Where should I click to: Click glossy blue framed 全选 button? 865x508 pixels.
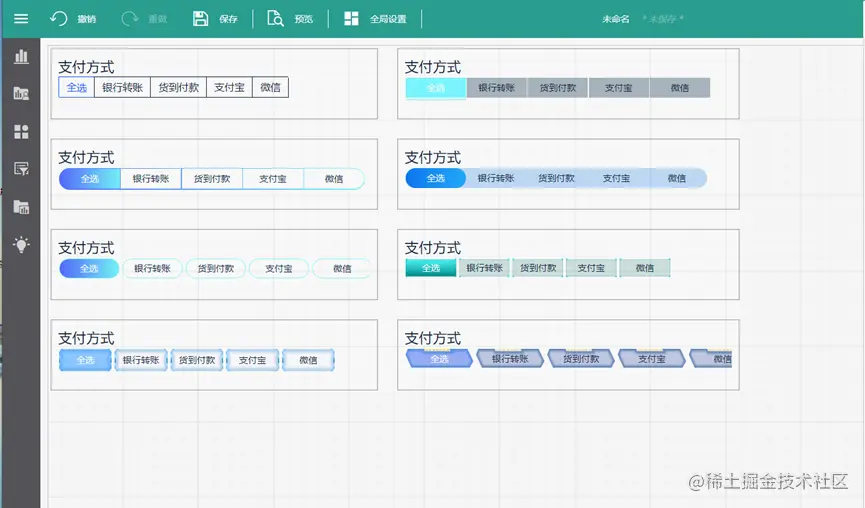point(86,360)
